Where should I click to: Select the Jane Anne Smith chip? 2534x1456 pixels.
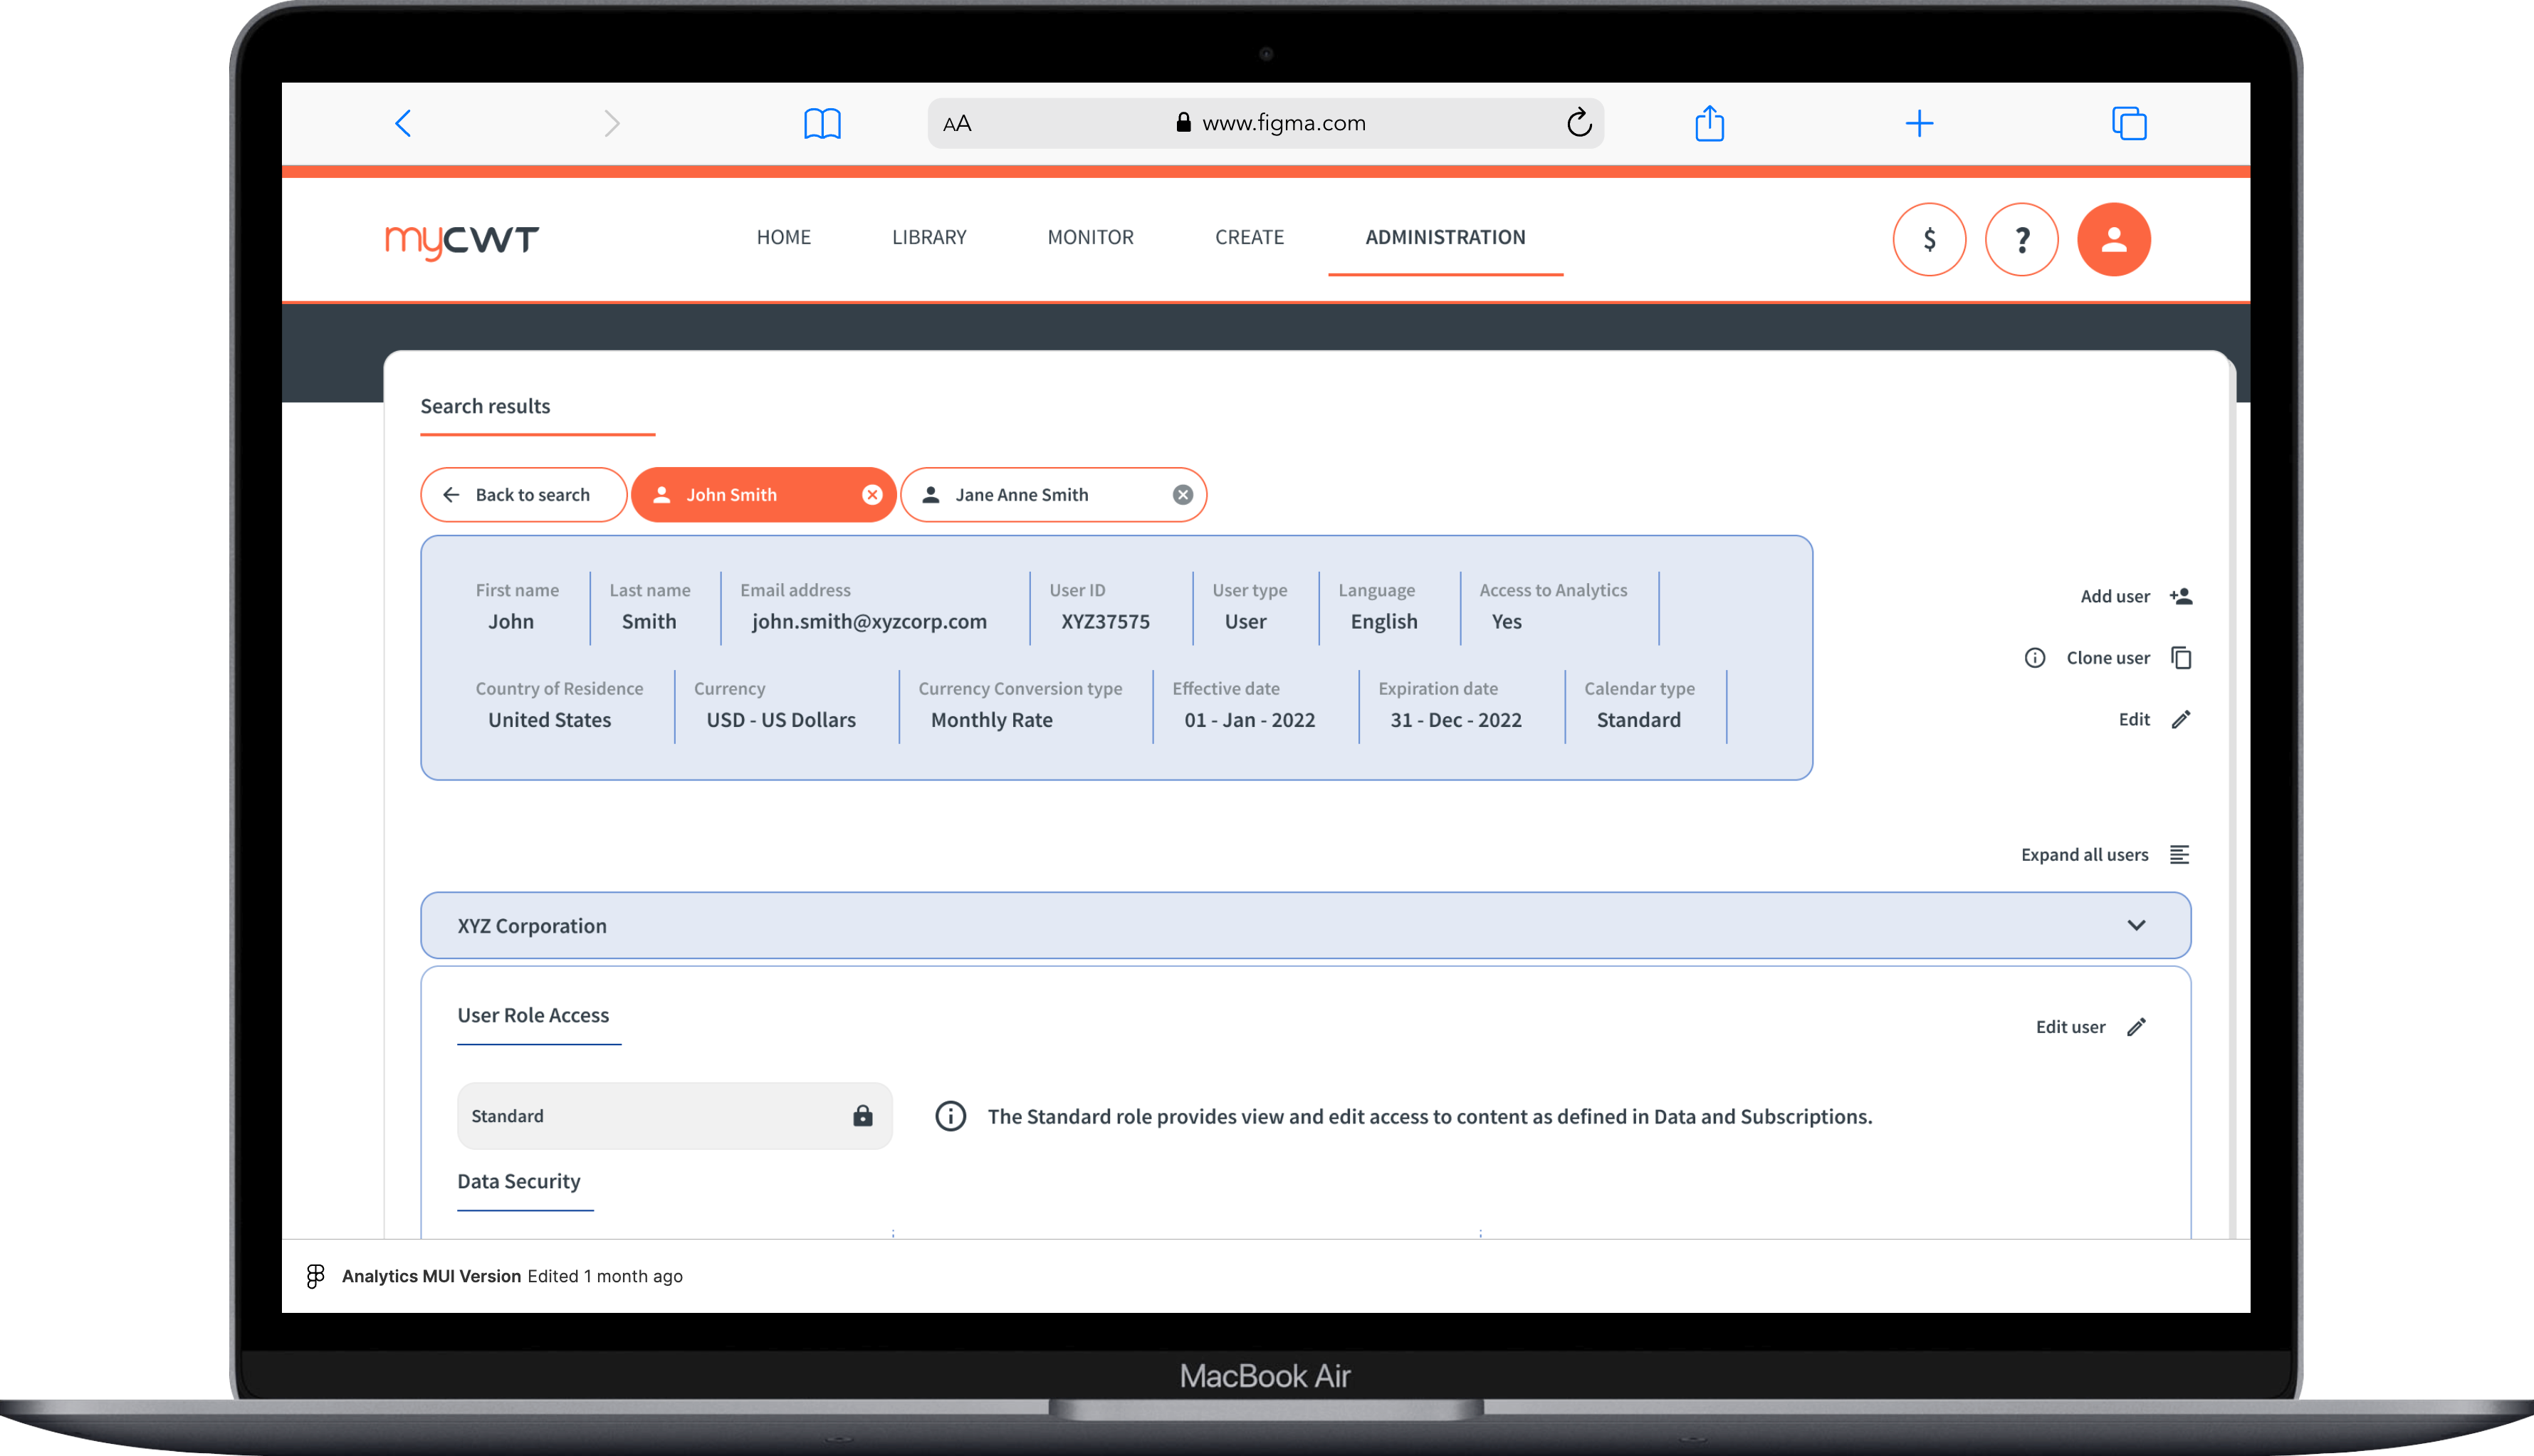point(1053,494)
